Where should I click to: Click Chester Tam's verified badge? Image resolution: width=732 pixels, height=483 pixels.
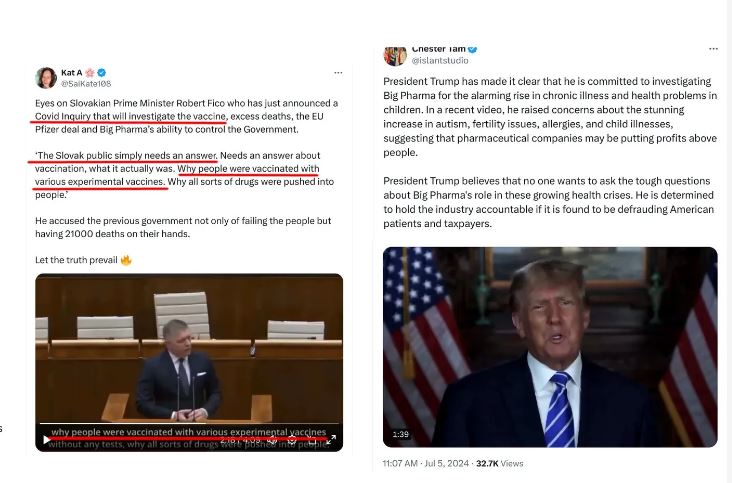point(472,49)
